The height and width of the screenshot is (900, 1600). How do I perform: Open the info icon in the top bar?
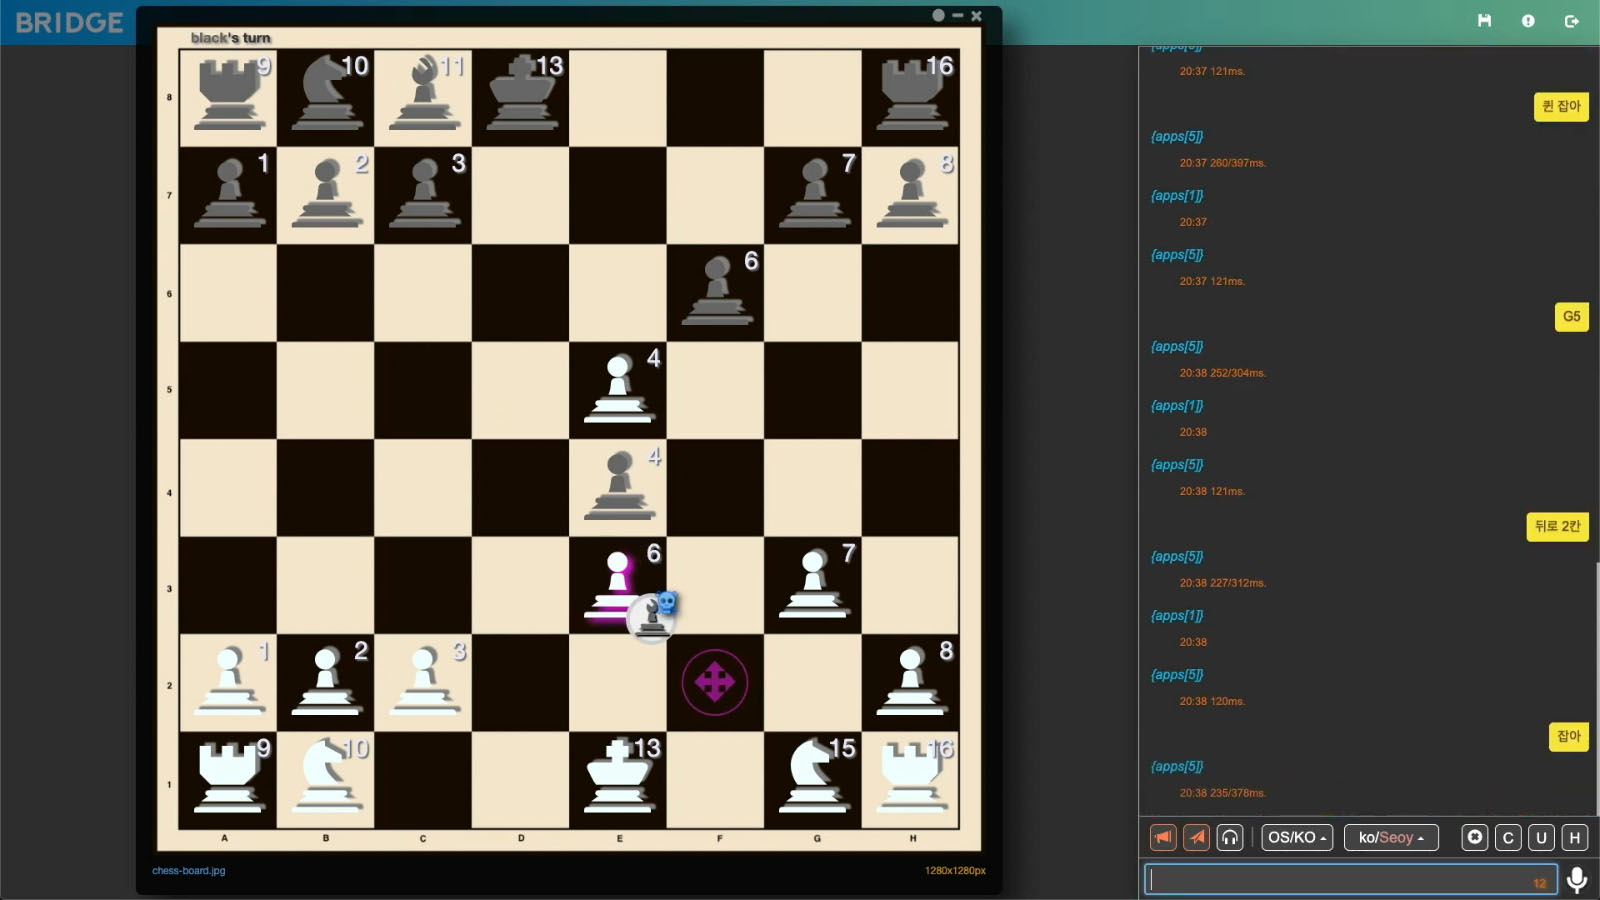tap(1529, 20)
